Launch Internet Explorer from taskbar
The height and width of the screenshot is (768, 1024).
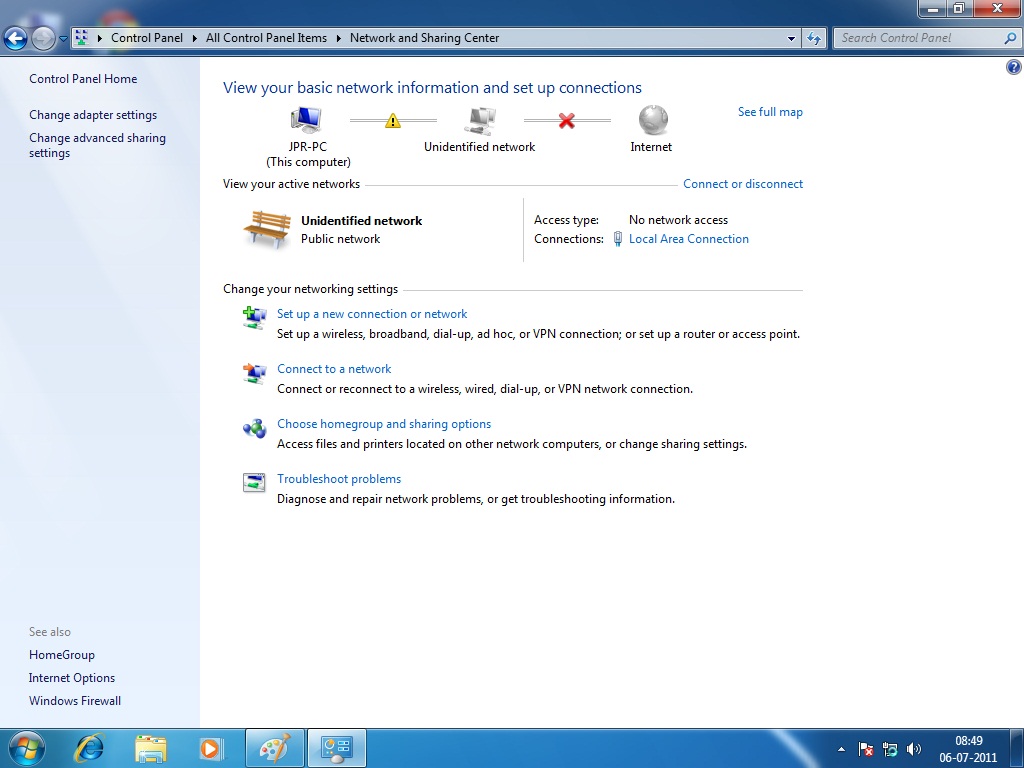[x=89, y=748]
